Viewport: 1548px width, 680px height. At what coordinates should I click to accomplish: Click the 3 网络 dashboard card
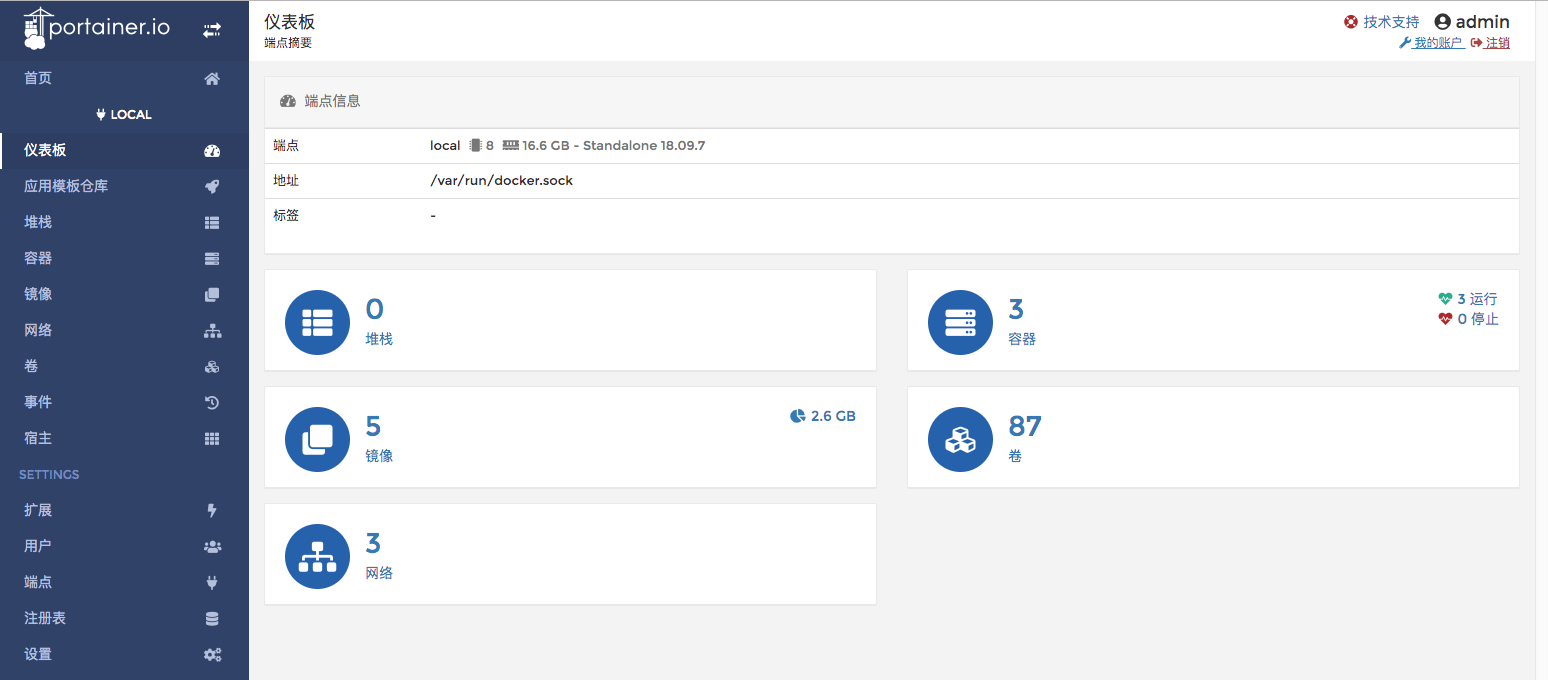click(570, 554)
